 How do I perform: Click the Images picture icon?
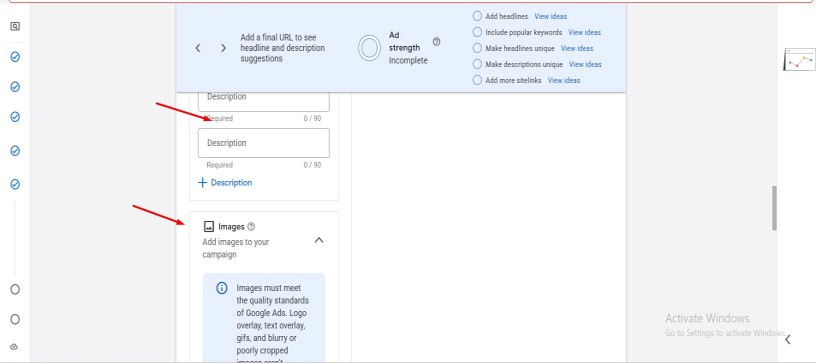[209, 226]
